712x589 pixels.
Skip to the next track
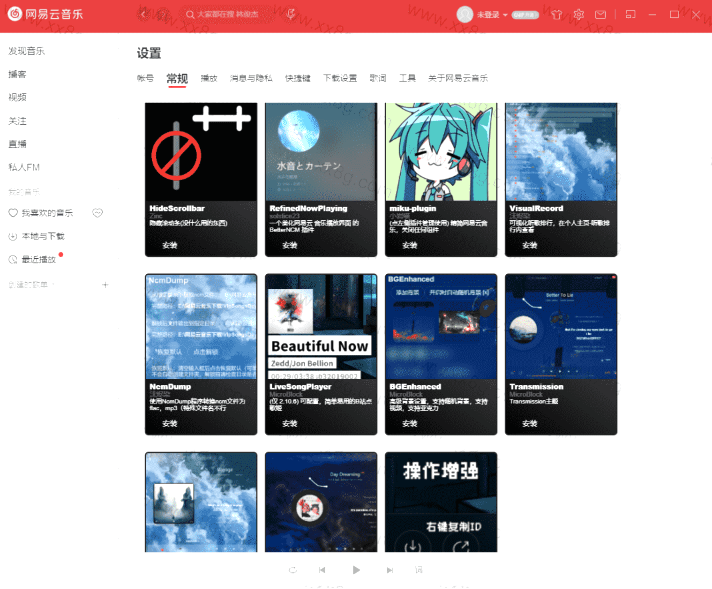[390, 569]
